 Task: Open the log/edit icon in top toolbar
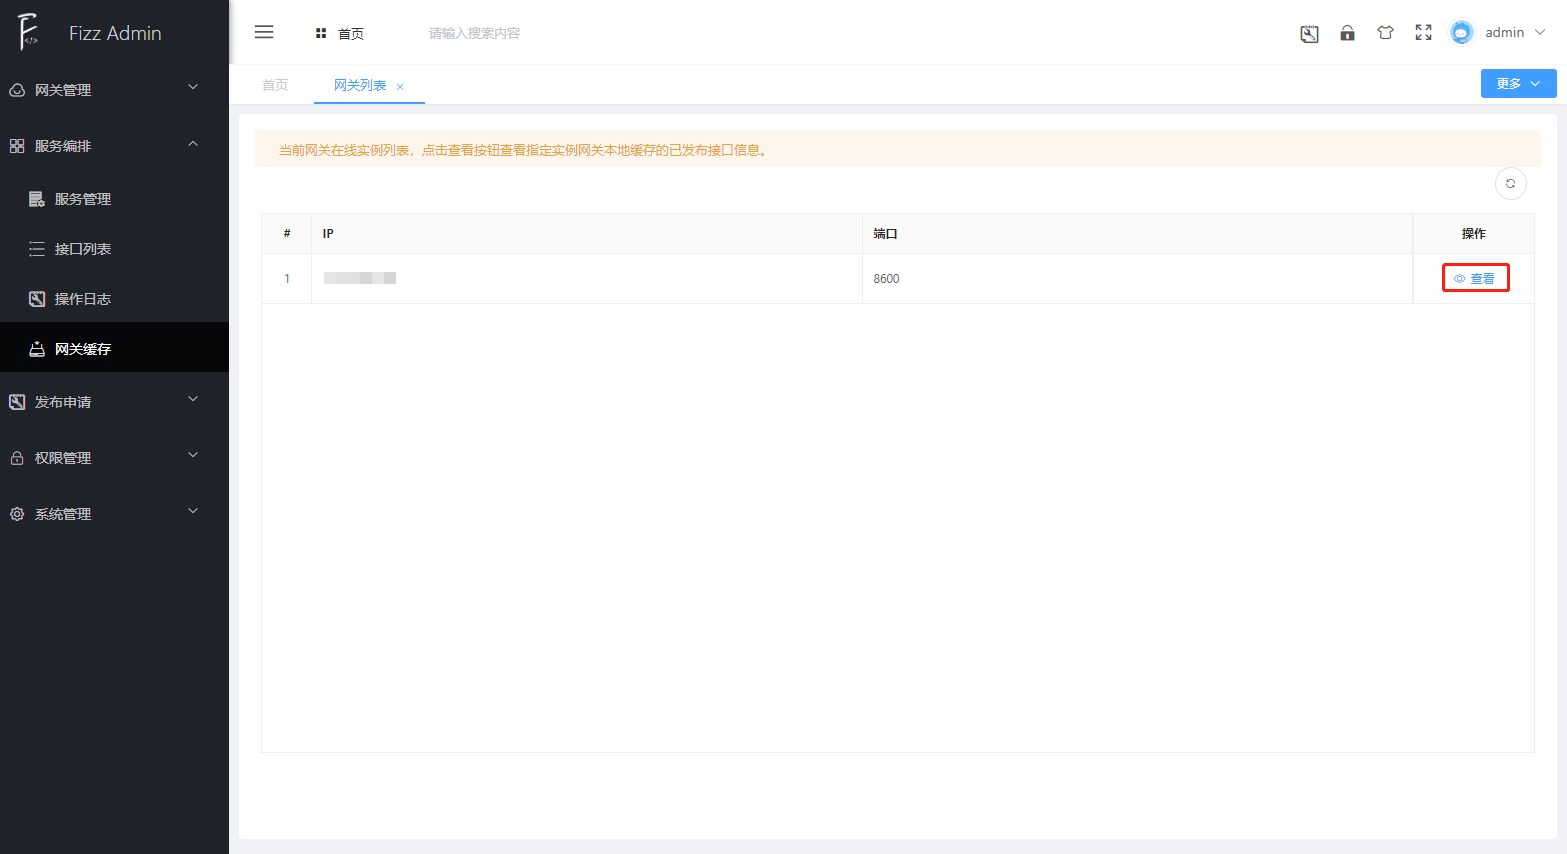pos(1309,33)
